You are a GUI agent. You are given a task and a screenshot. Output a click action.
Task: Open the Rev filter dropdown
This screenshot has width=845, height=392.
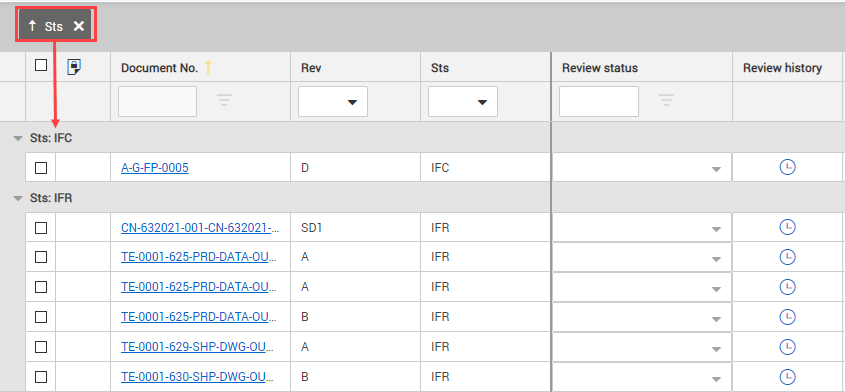333,101
